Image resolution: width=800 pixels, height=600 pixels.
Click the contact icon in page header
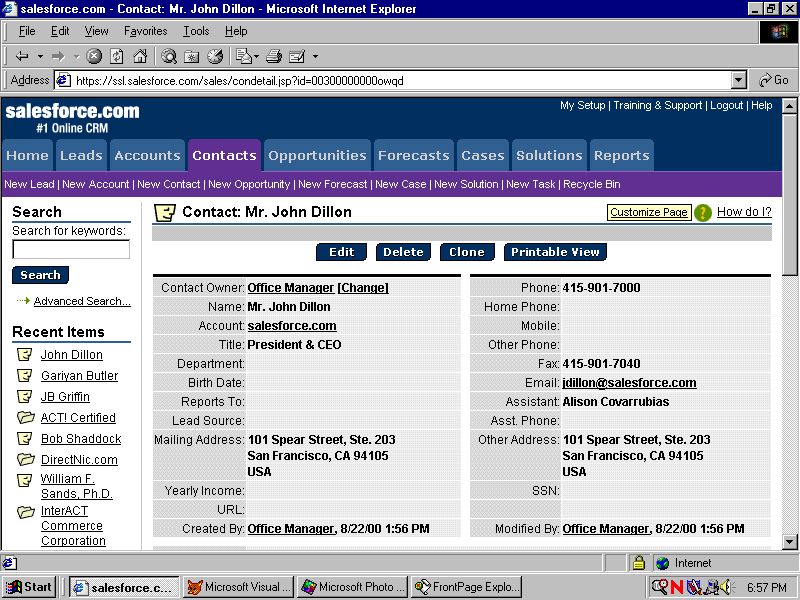pyautogui.click(x=165, y=212)
